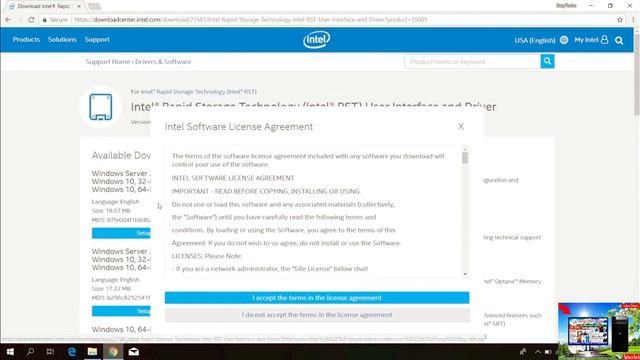Go back using browser back arrow
Viewport: 640px width, 360px height.
coord(8,20)
